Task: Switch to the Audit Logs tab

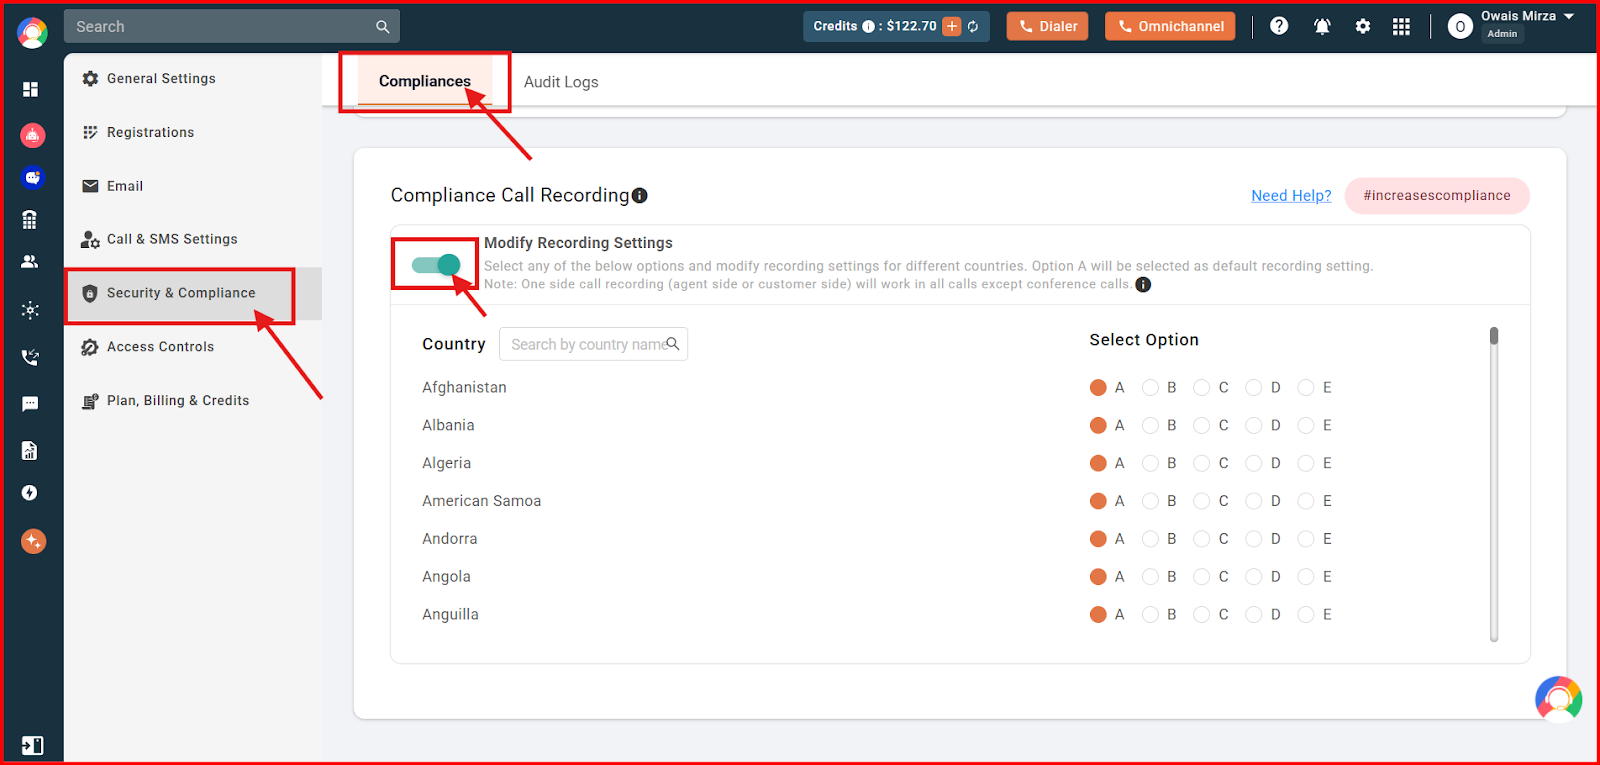Action: click(561, 82)
